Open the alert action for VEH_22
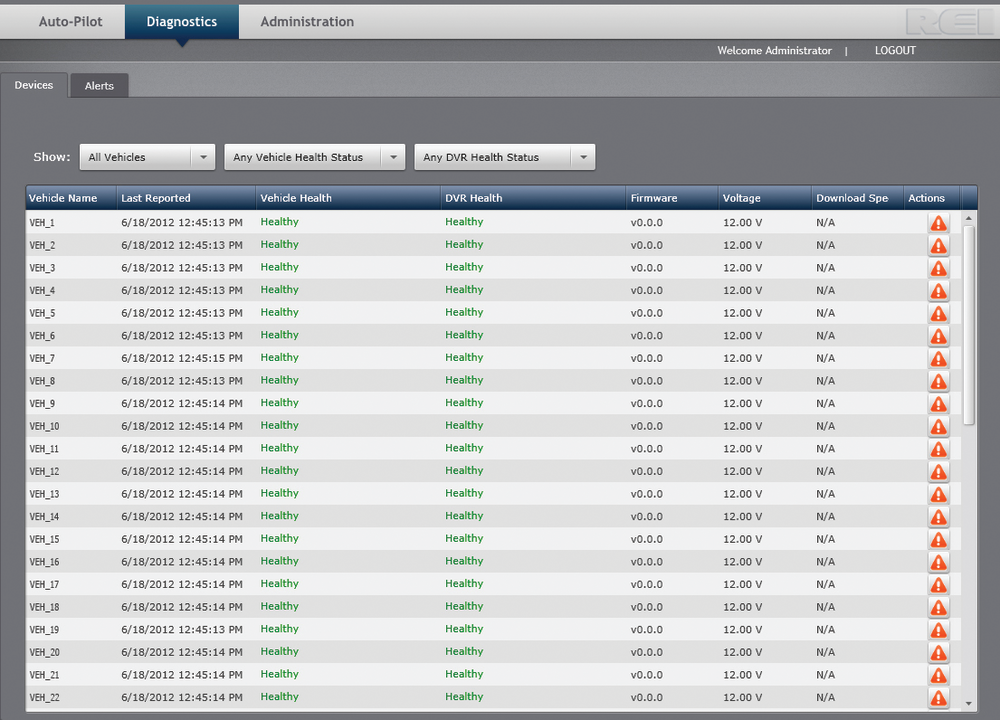The image size is (1000, 720). [x=938, y=698]
